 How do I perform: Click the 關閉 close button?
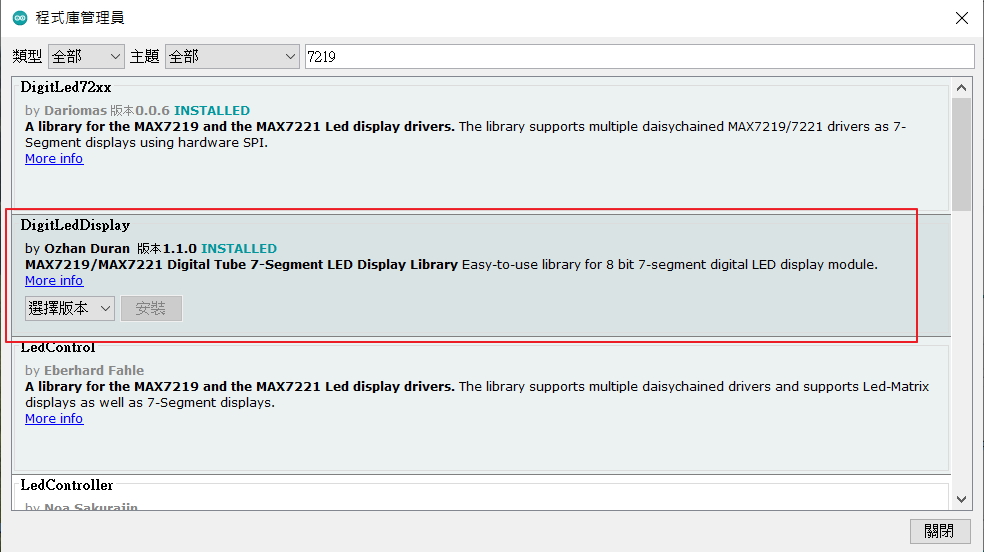tap(940, 531)
